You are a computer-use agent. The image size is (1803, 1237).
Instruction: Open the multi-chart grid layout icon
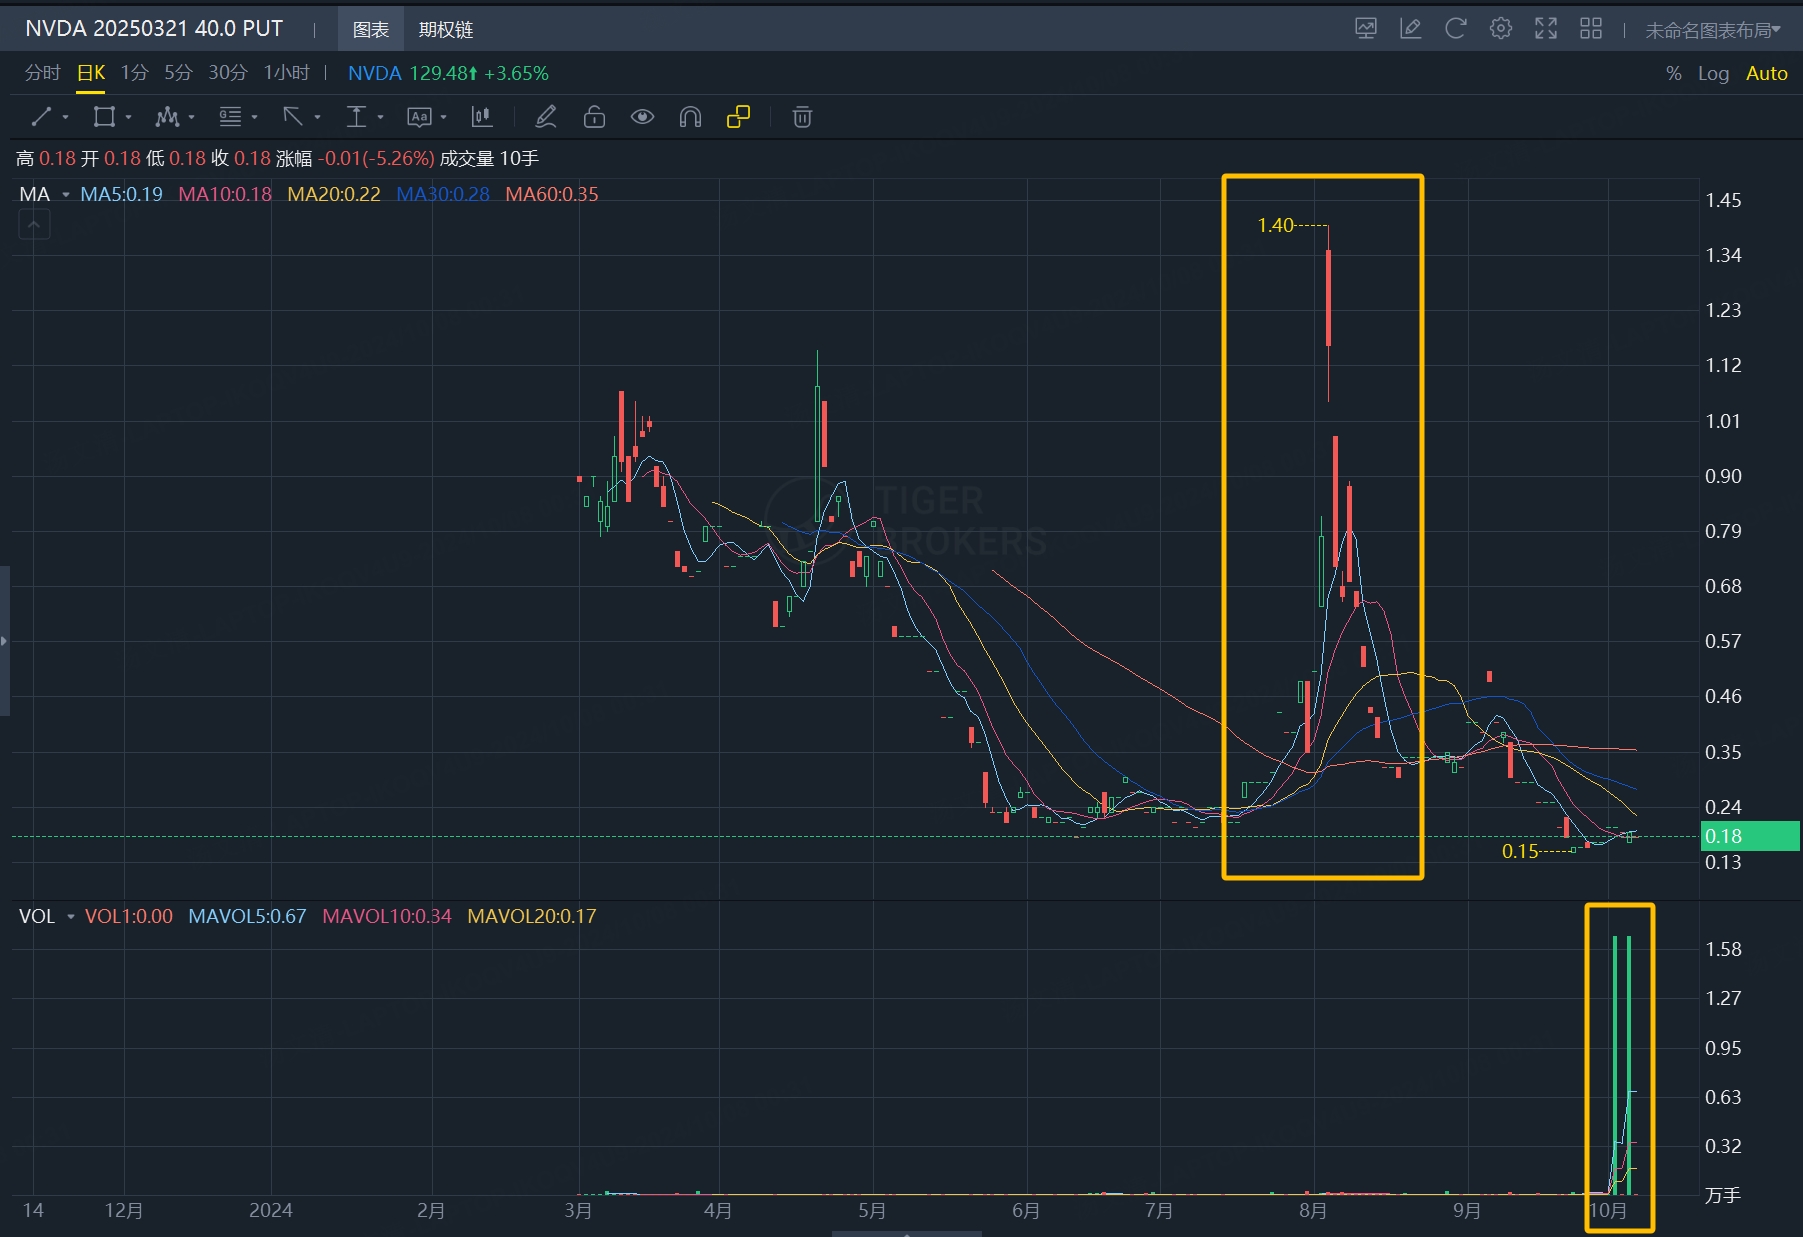(x=1590, y=29)
